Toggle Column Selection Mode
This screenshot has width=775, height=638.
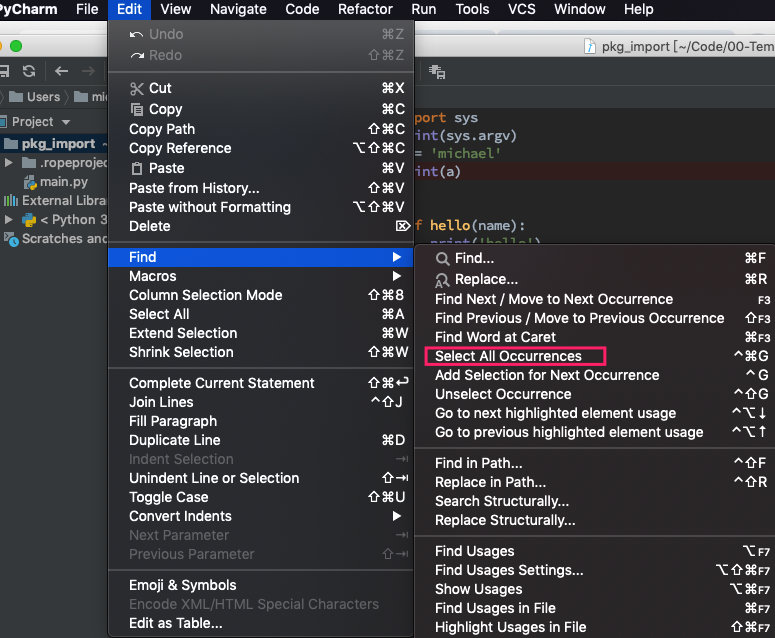tap(261, 295)
